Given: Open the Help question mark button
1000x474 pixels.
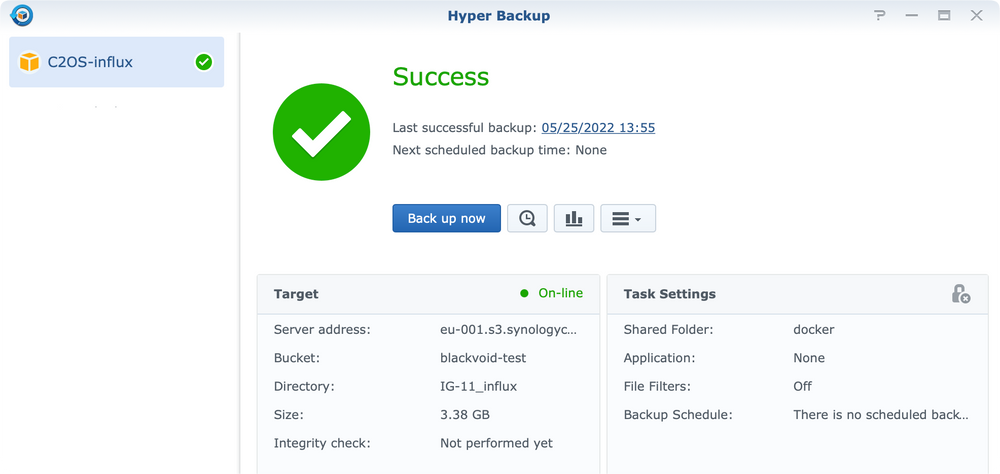Looking at the screenshot, I should coord(879,15).
